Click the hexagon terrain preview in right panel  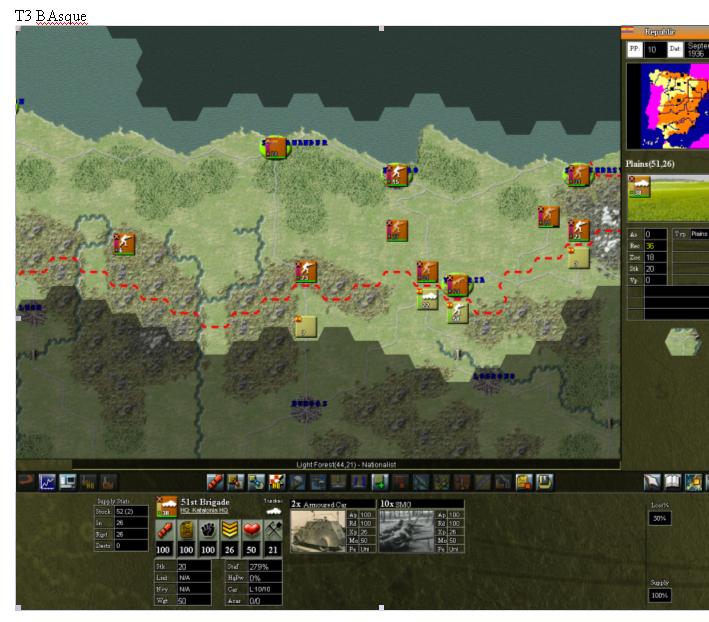(x=683, y=342)
